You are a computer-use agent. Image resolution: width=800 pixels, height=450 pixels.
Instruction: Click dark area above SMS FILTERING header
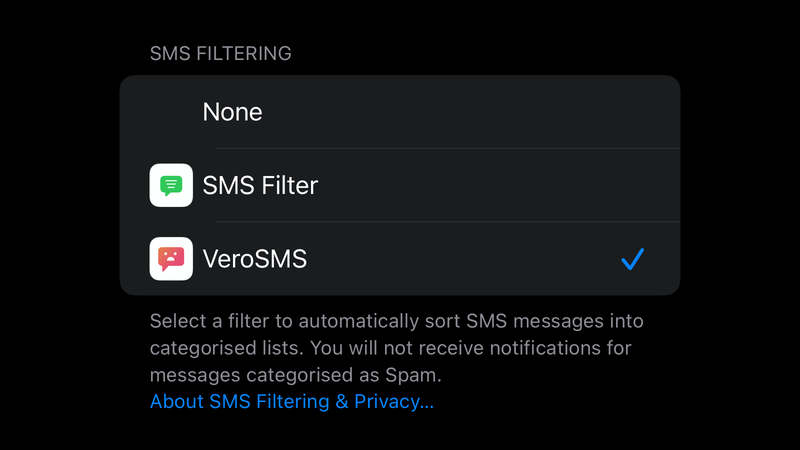400,20
